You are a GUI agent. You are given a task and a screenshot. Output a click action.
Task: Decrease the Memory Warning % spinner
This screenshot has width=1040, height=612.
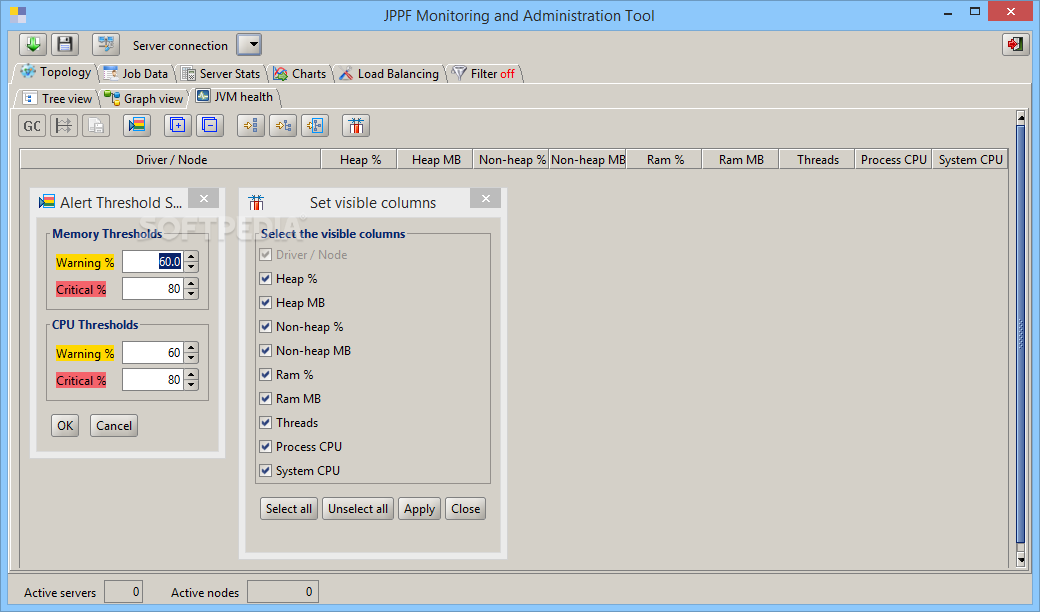(191, 267)
